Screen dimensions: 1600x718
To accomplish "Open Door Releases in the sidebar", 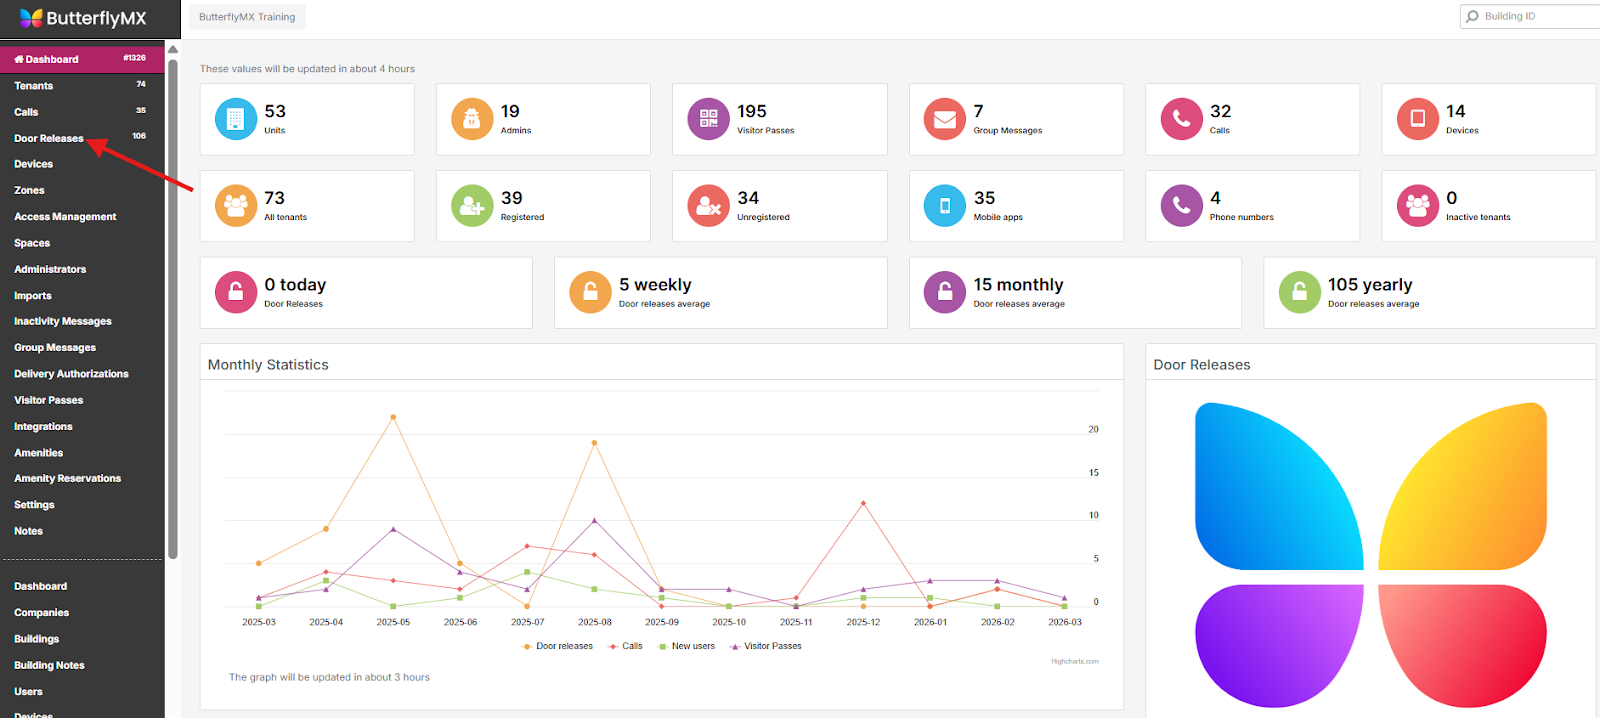I will click(x=49, y=138).
